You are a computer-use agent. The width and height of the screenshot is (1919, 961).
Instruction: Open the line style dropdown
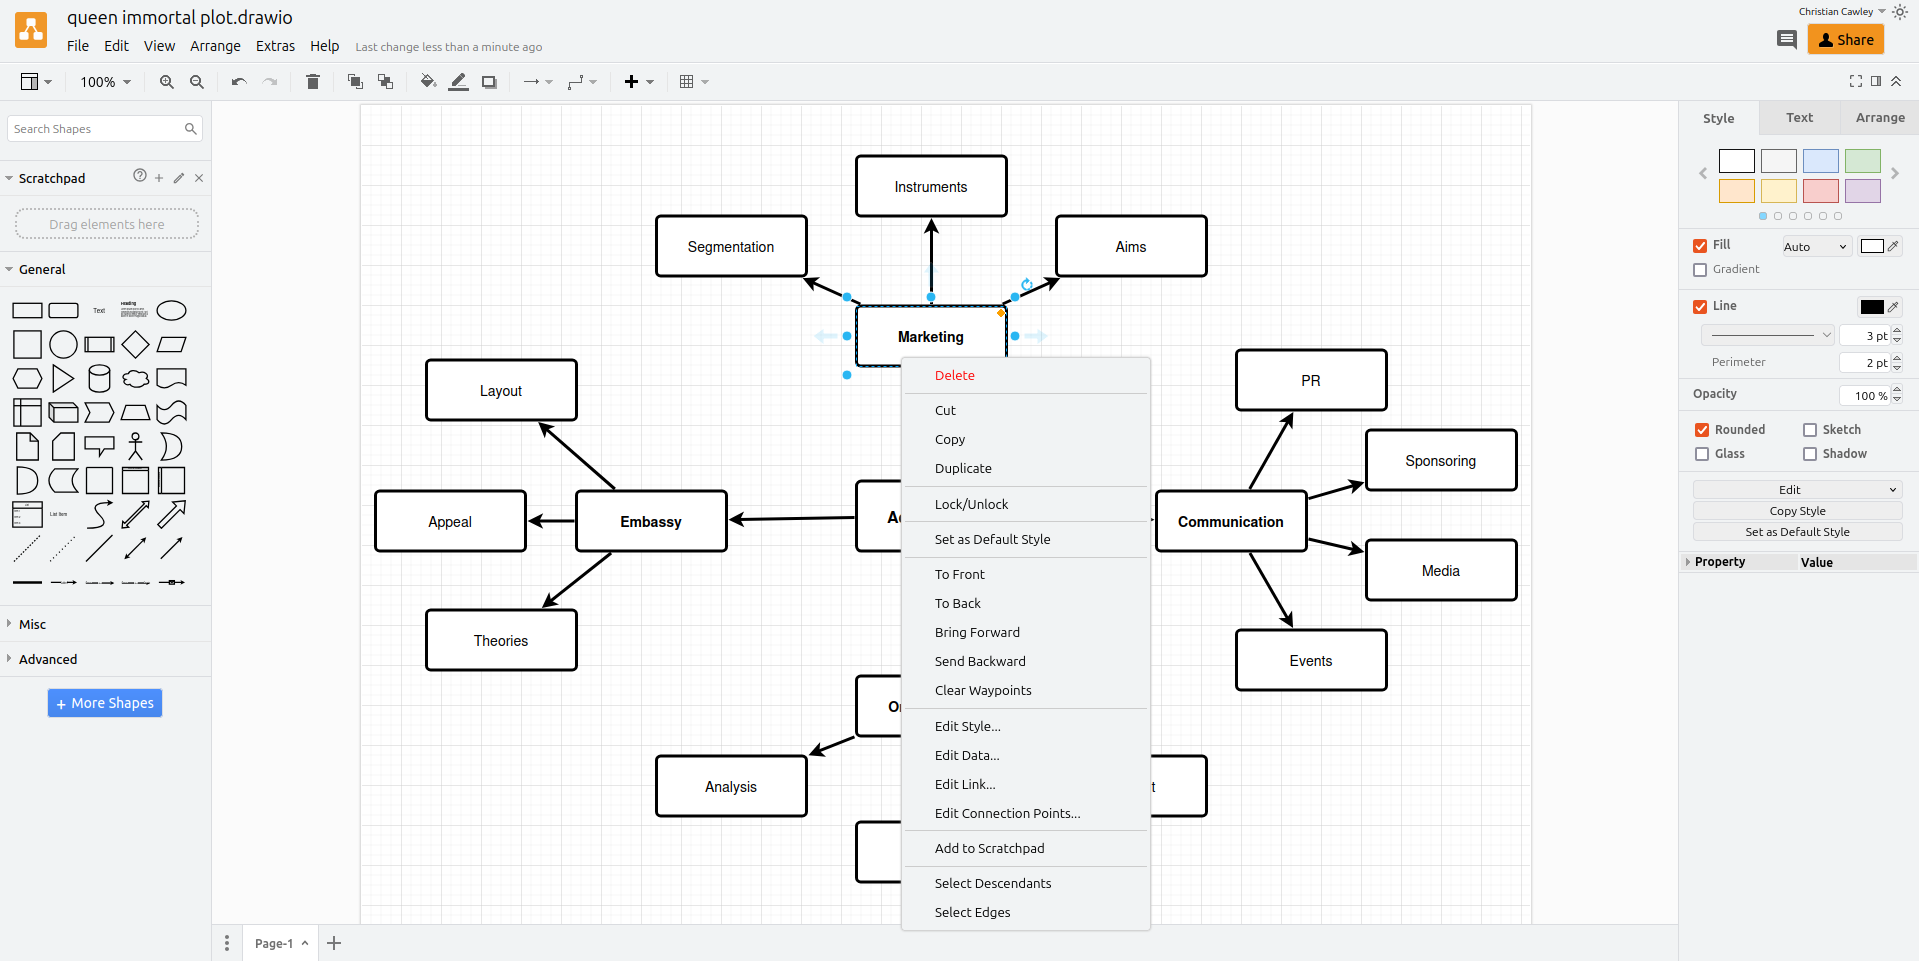pos(1766,334)
